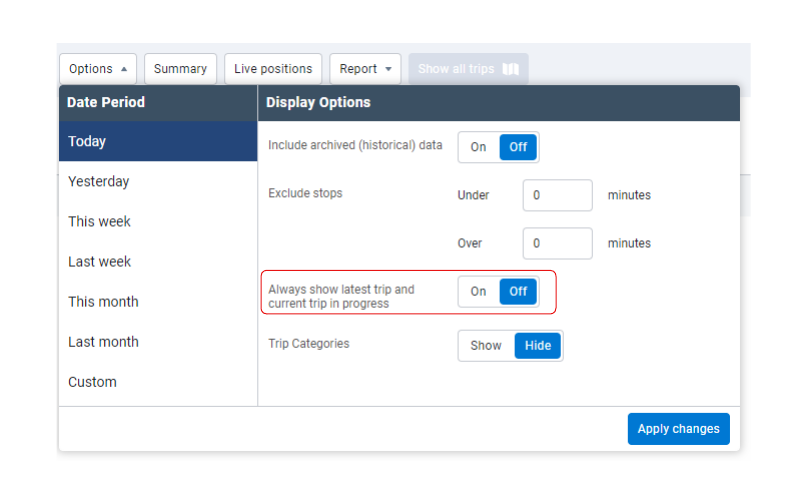Screen dimensions: 807x503
Task: Click Apply changes button
Action: click(678, 428)
